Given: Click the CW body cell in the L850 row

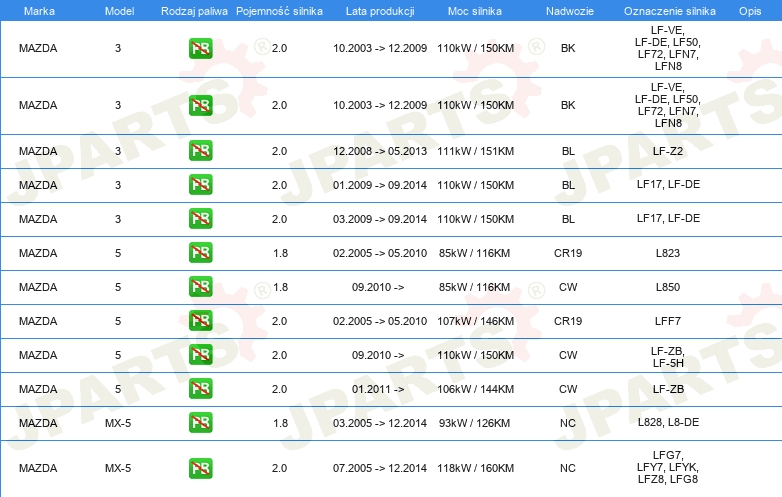Looking at the screenshot, I should click(568, 287).
